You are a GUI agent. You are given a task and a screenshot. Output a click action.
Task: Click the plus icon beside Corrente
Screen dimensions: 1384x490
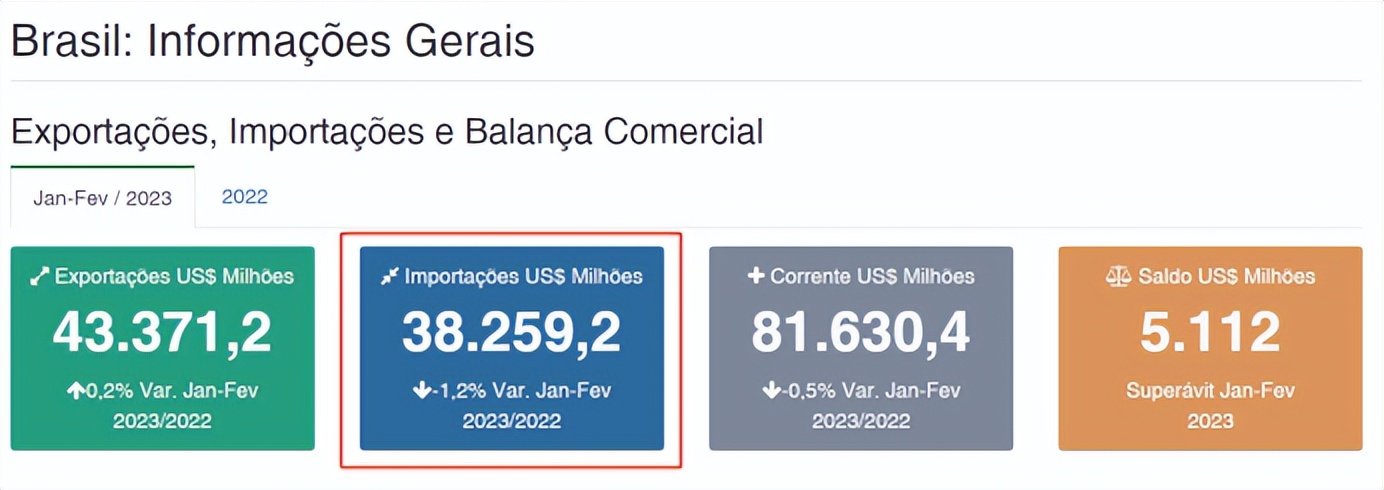pyautogui.click(x=756, y=276)
